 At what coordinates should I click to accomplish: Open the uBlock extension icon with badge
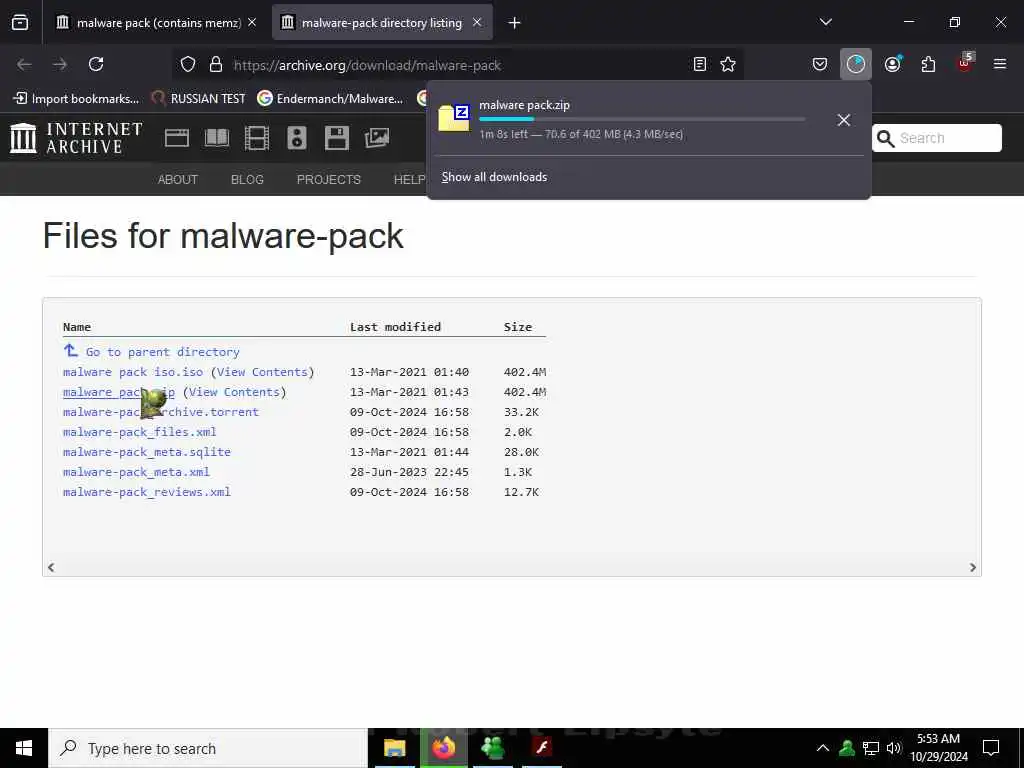tap(965, 63)
